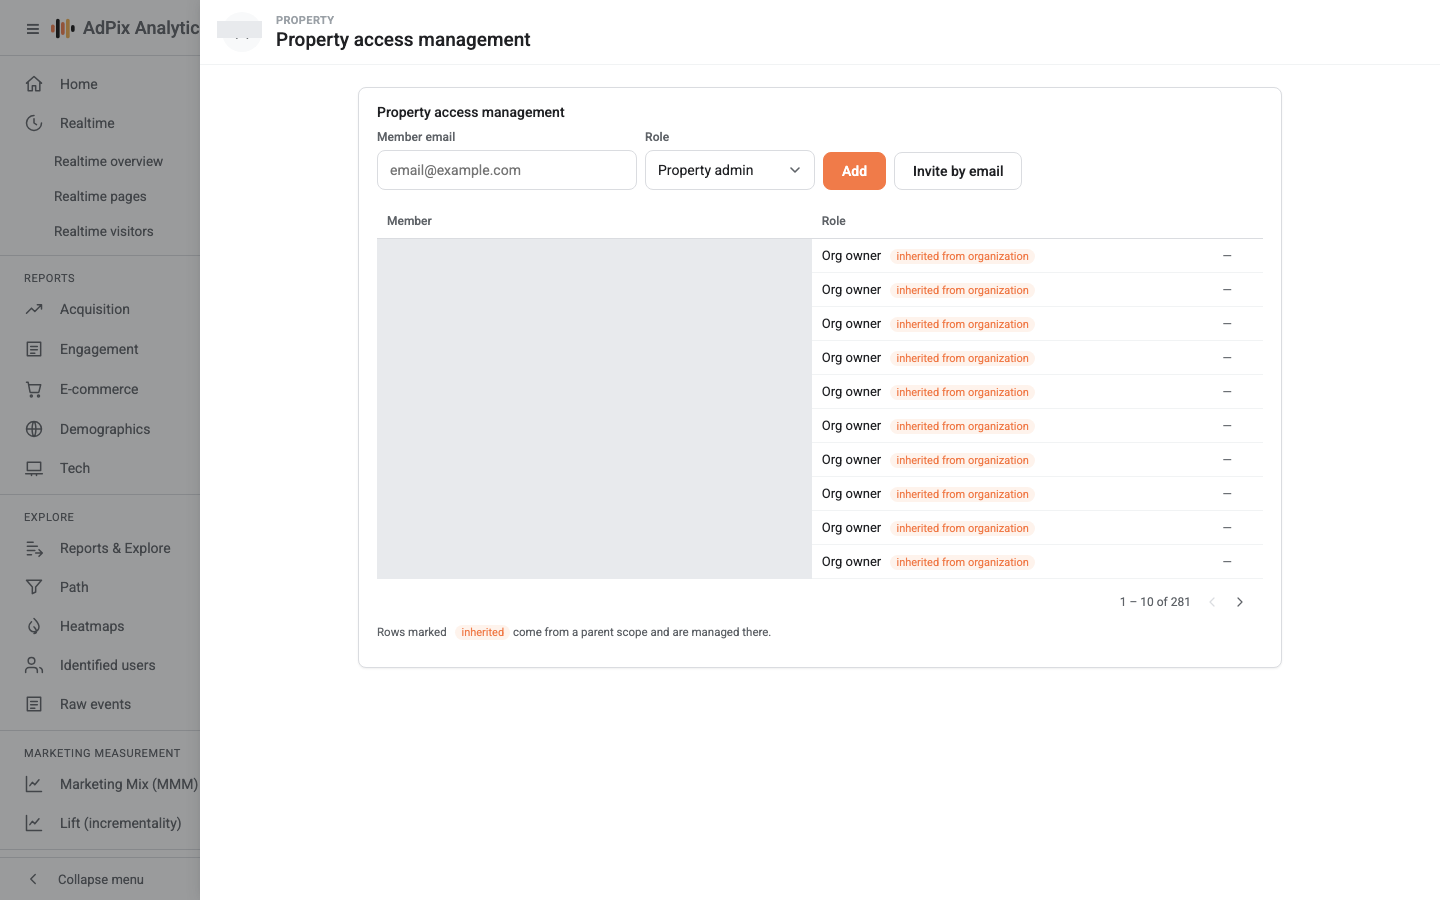This screenshot has width=1440, height=900.
Task: Click the Home icon in sidebar
Action: (x=34, y=84)
